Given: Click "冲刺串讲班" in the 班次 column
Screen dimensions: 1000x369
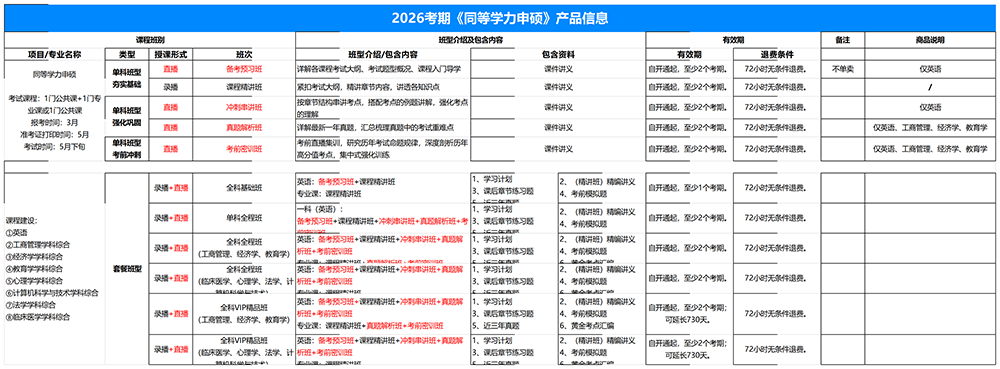Looking at the screenshot, I should (x=244, y=107).
